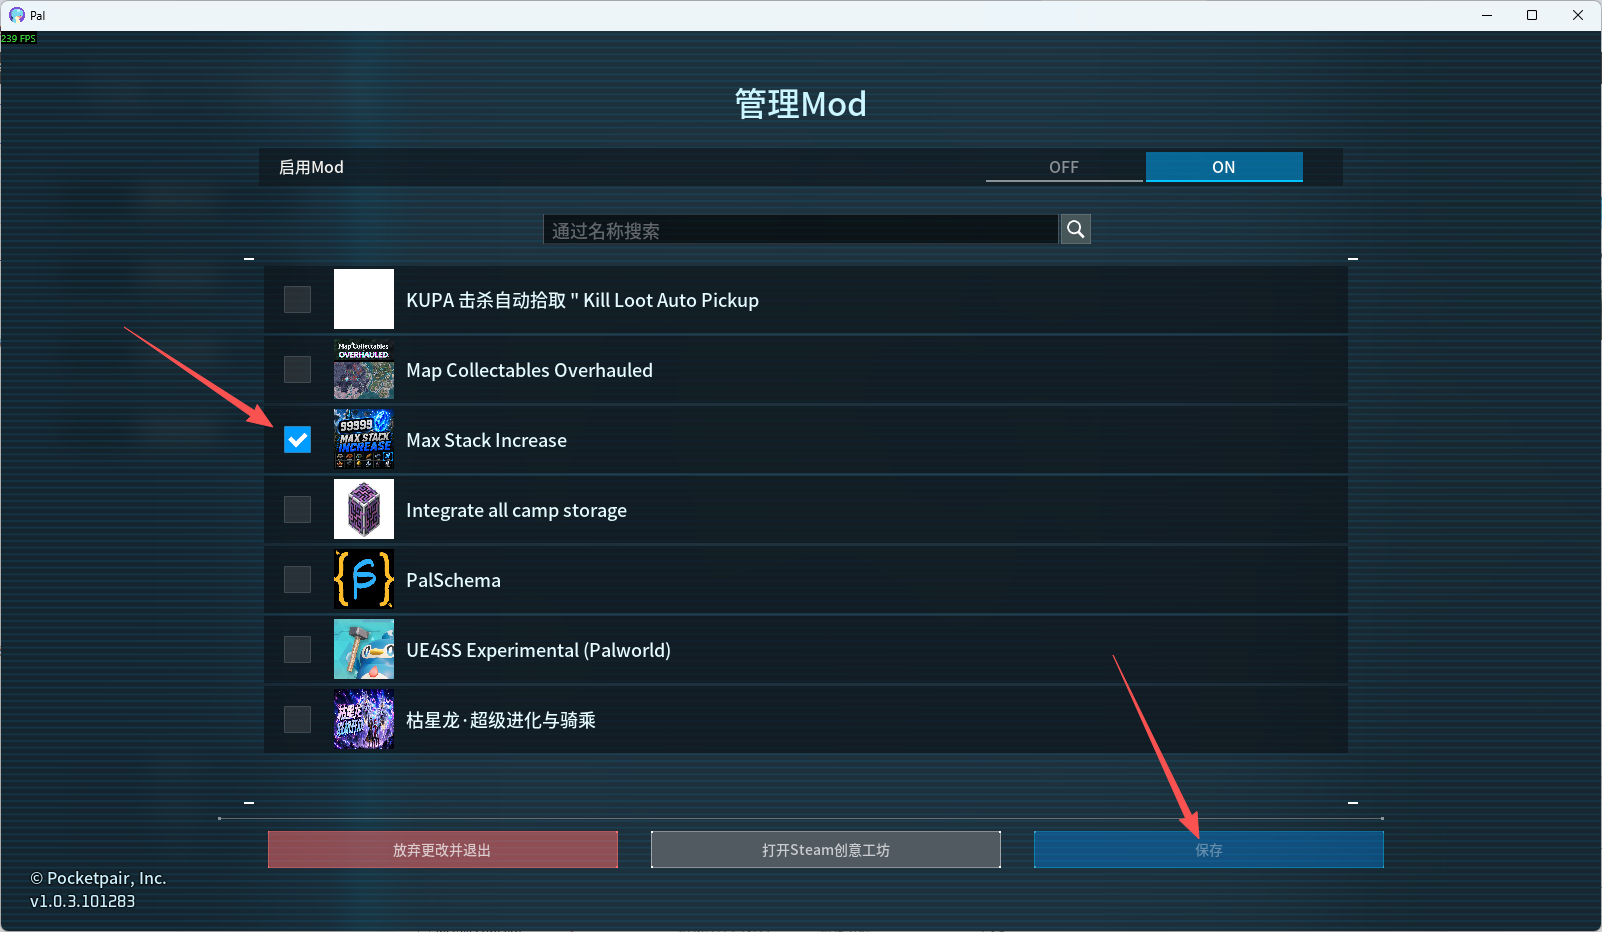Switch 启用Mod to OFF
The image size is (1602, 932).
click(x=1064, y=167)
